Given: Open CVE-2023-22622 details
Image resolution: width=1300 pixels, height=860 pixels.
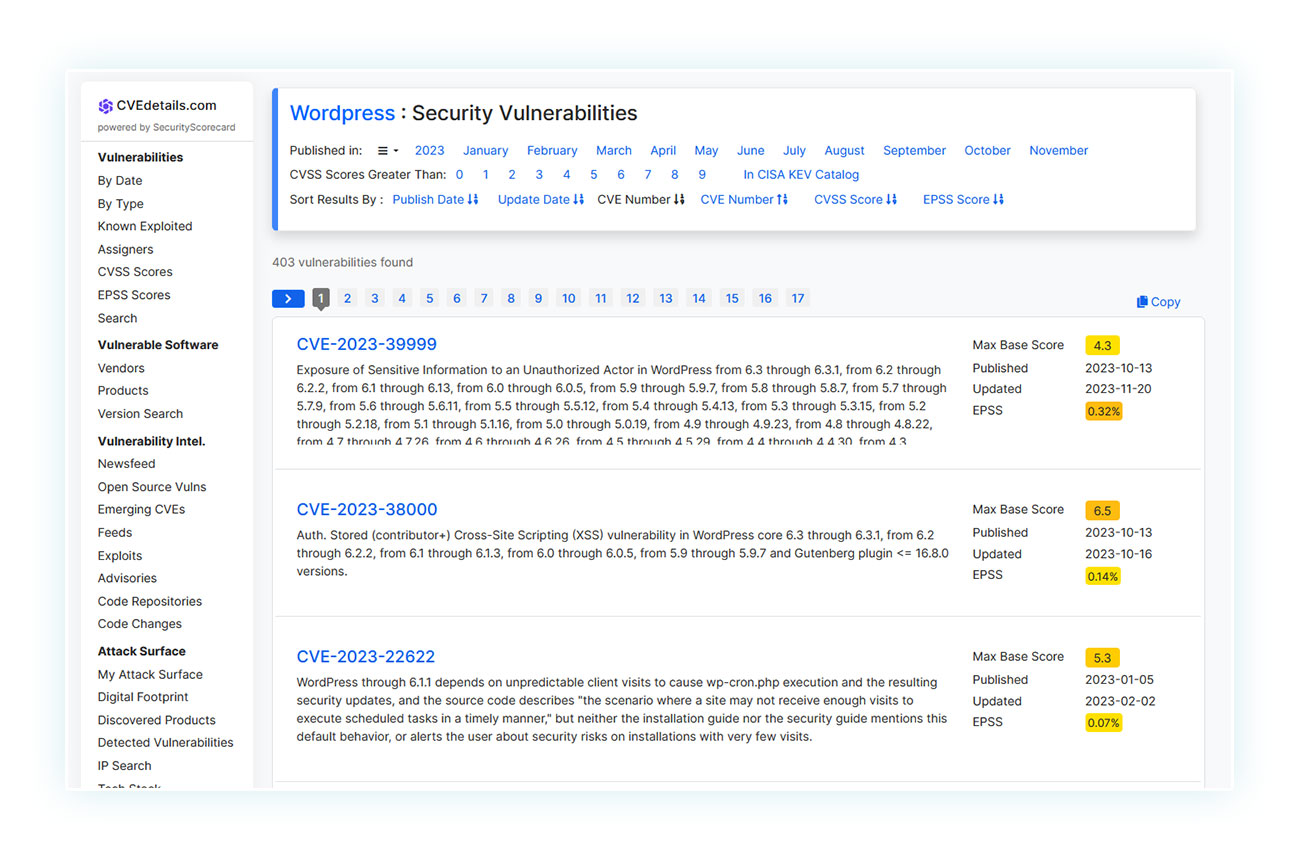Looking at the screenshot, I should click(365, 657).
